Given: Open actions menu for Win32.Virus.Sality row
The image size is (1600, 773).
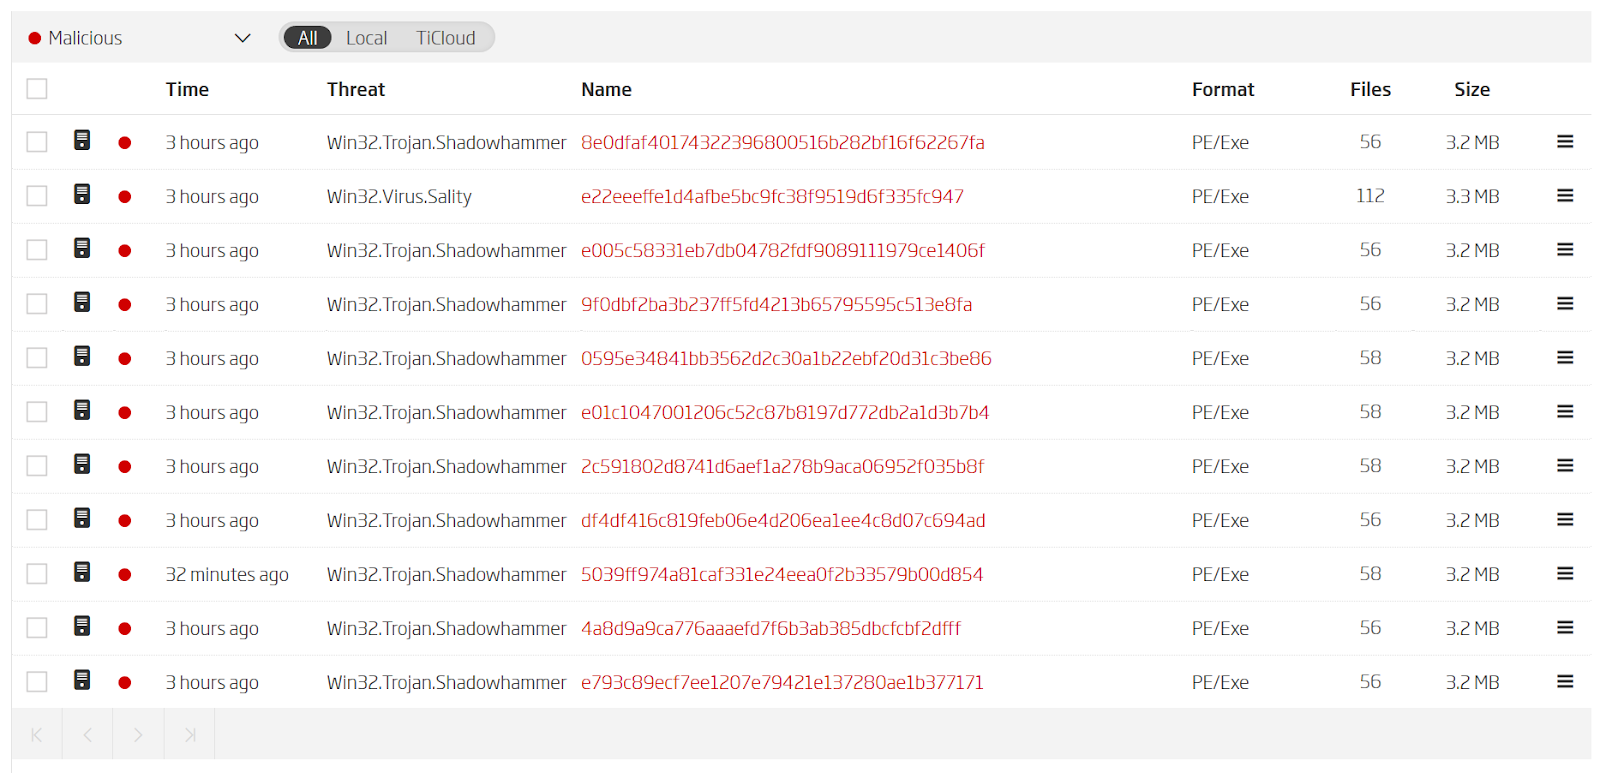Looking at the screenshot, I should click(1565, 196).
